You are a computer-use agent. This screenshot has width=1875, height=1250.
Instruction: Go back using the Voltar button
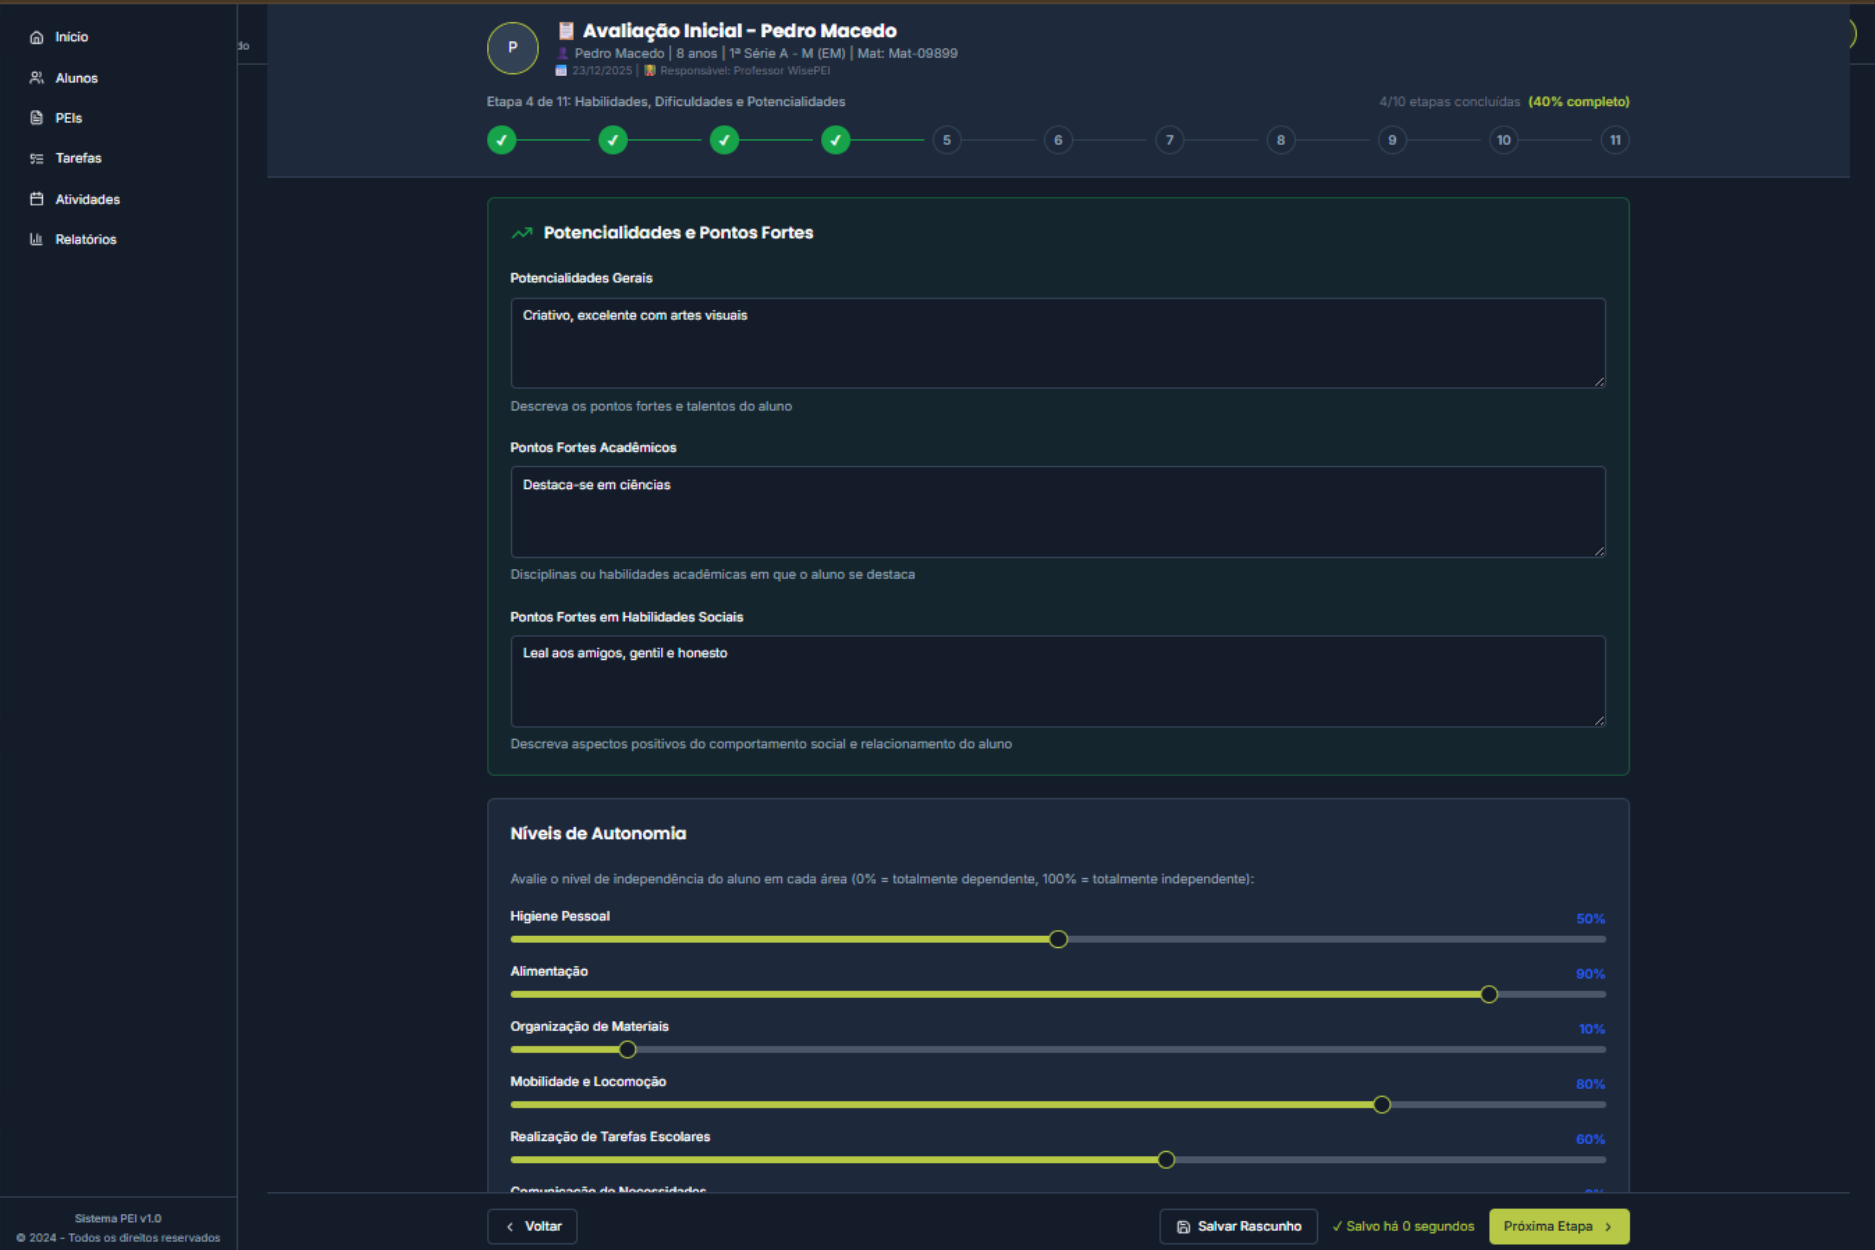click(532, 1226)
